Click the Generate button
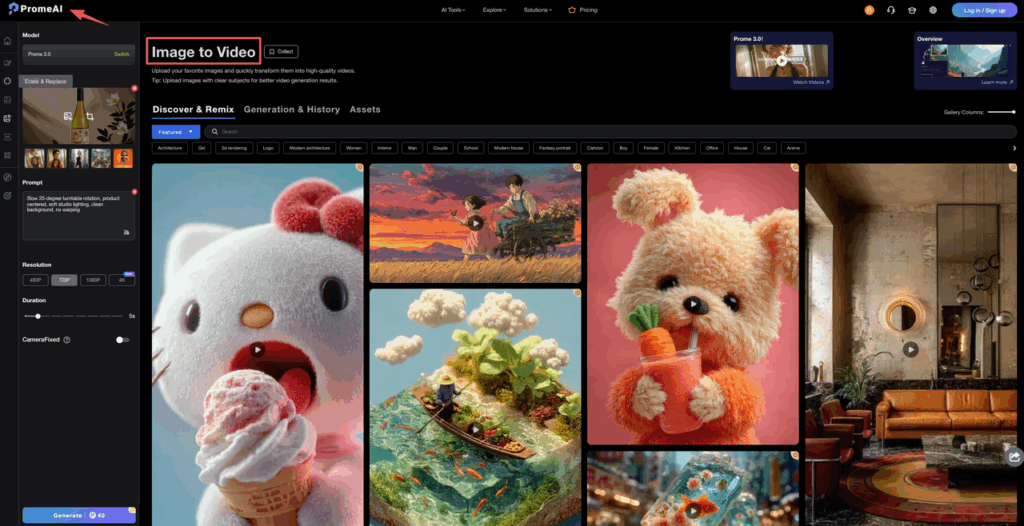The height and width of the screenshot is (526, 1024). click(79, 515)
